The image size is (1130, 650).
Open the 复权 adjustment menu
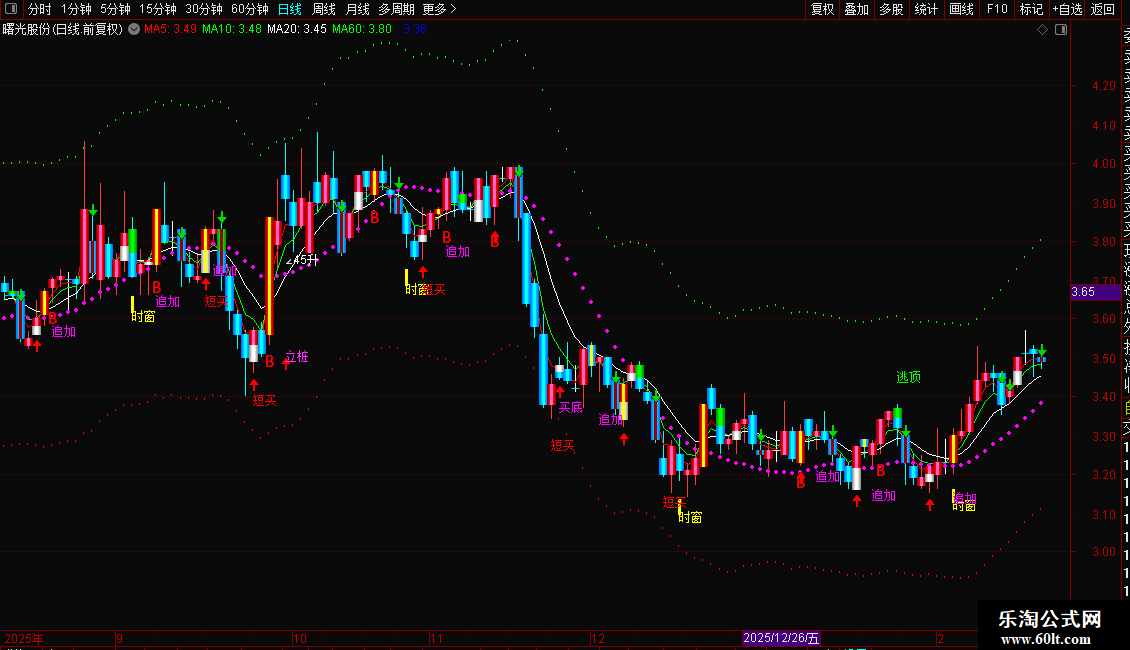click(822, 9)
